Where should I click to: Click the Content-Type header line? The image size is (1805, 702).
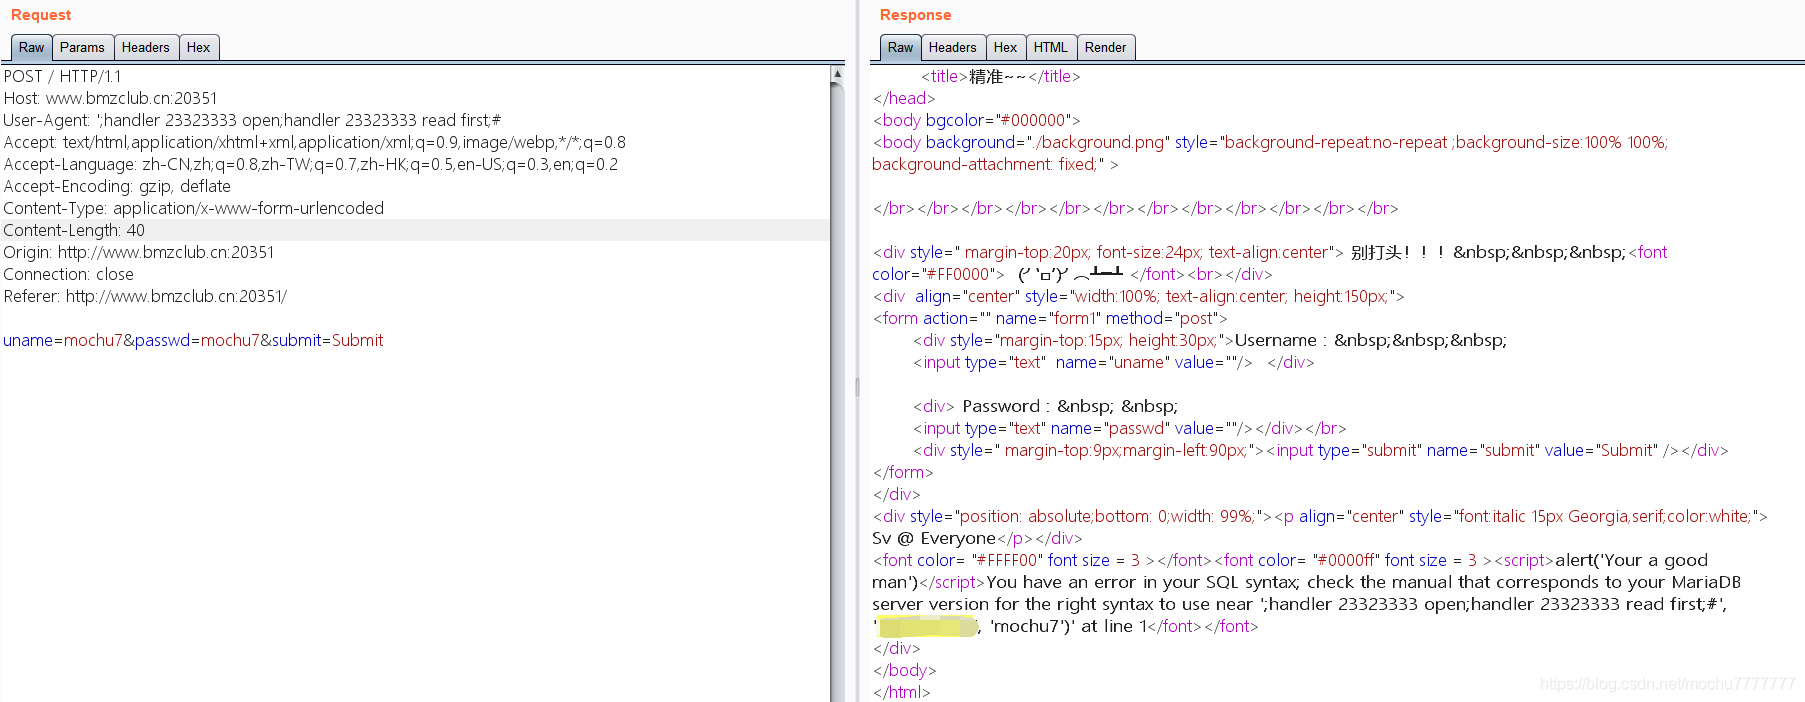194,208
